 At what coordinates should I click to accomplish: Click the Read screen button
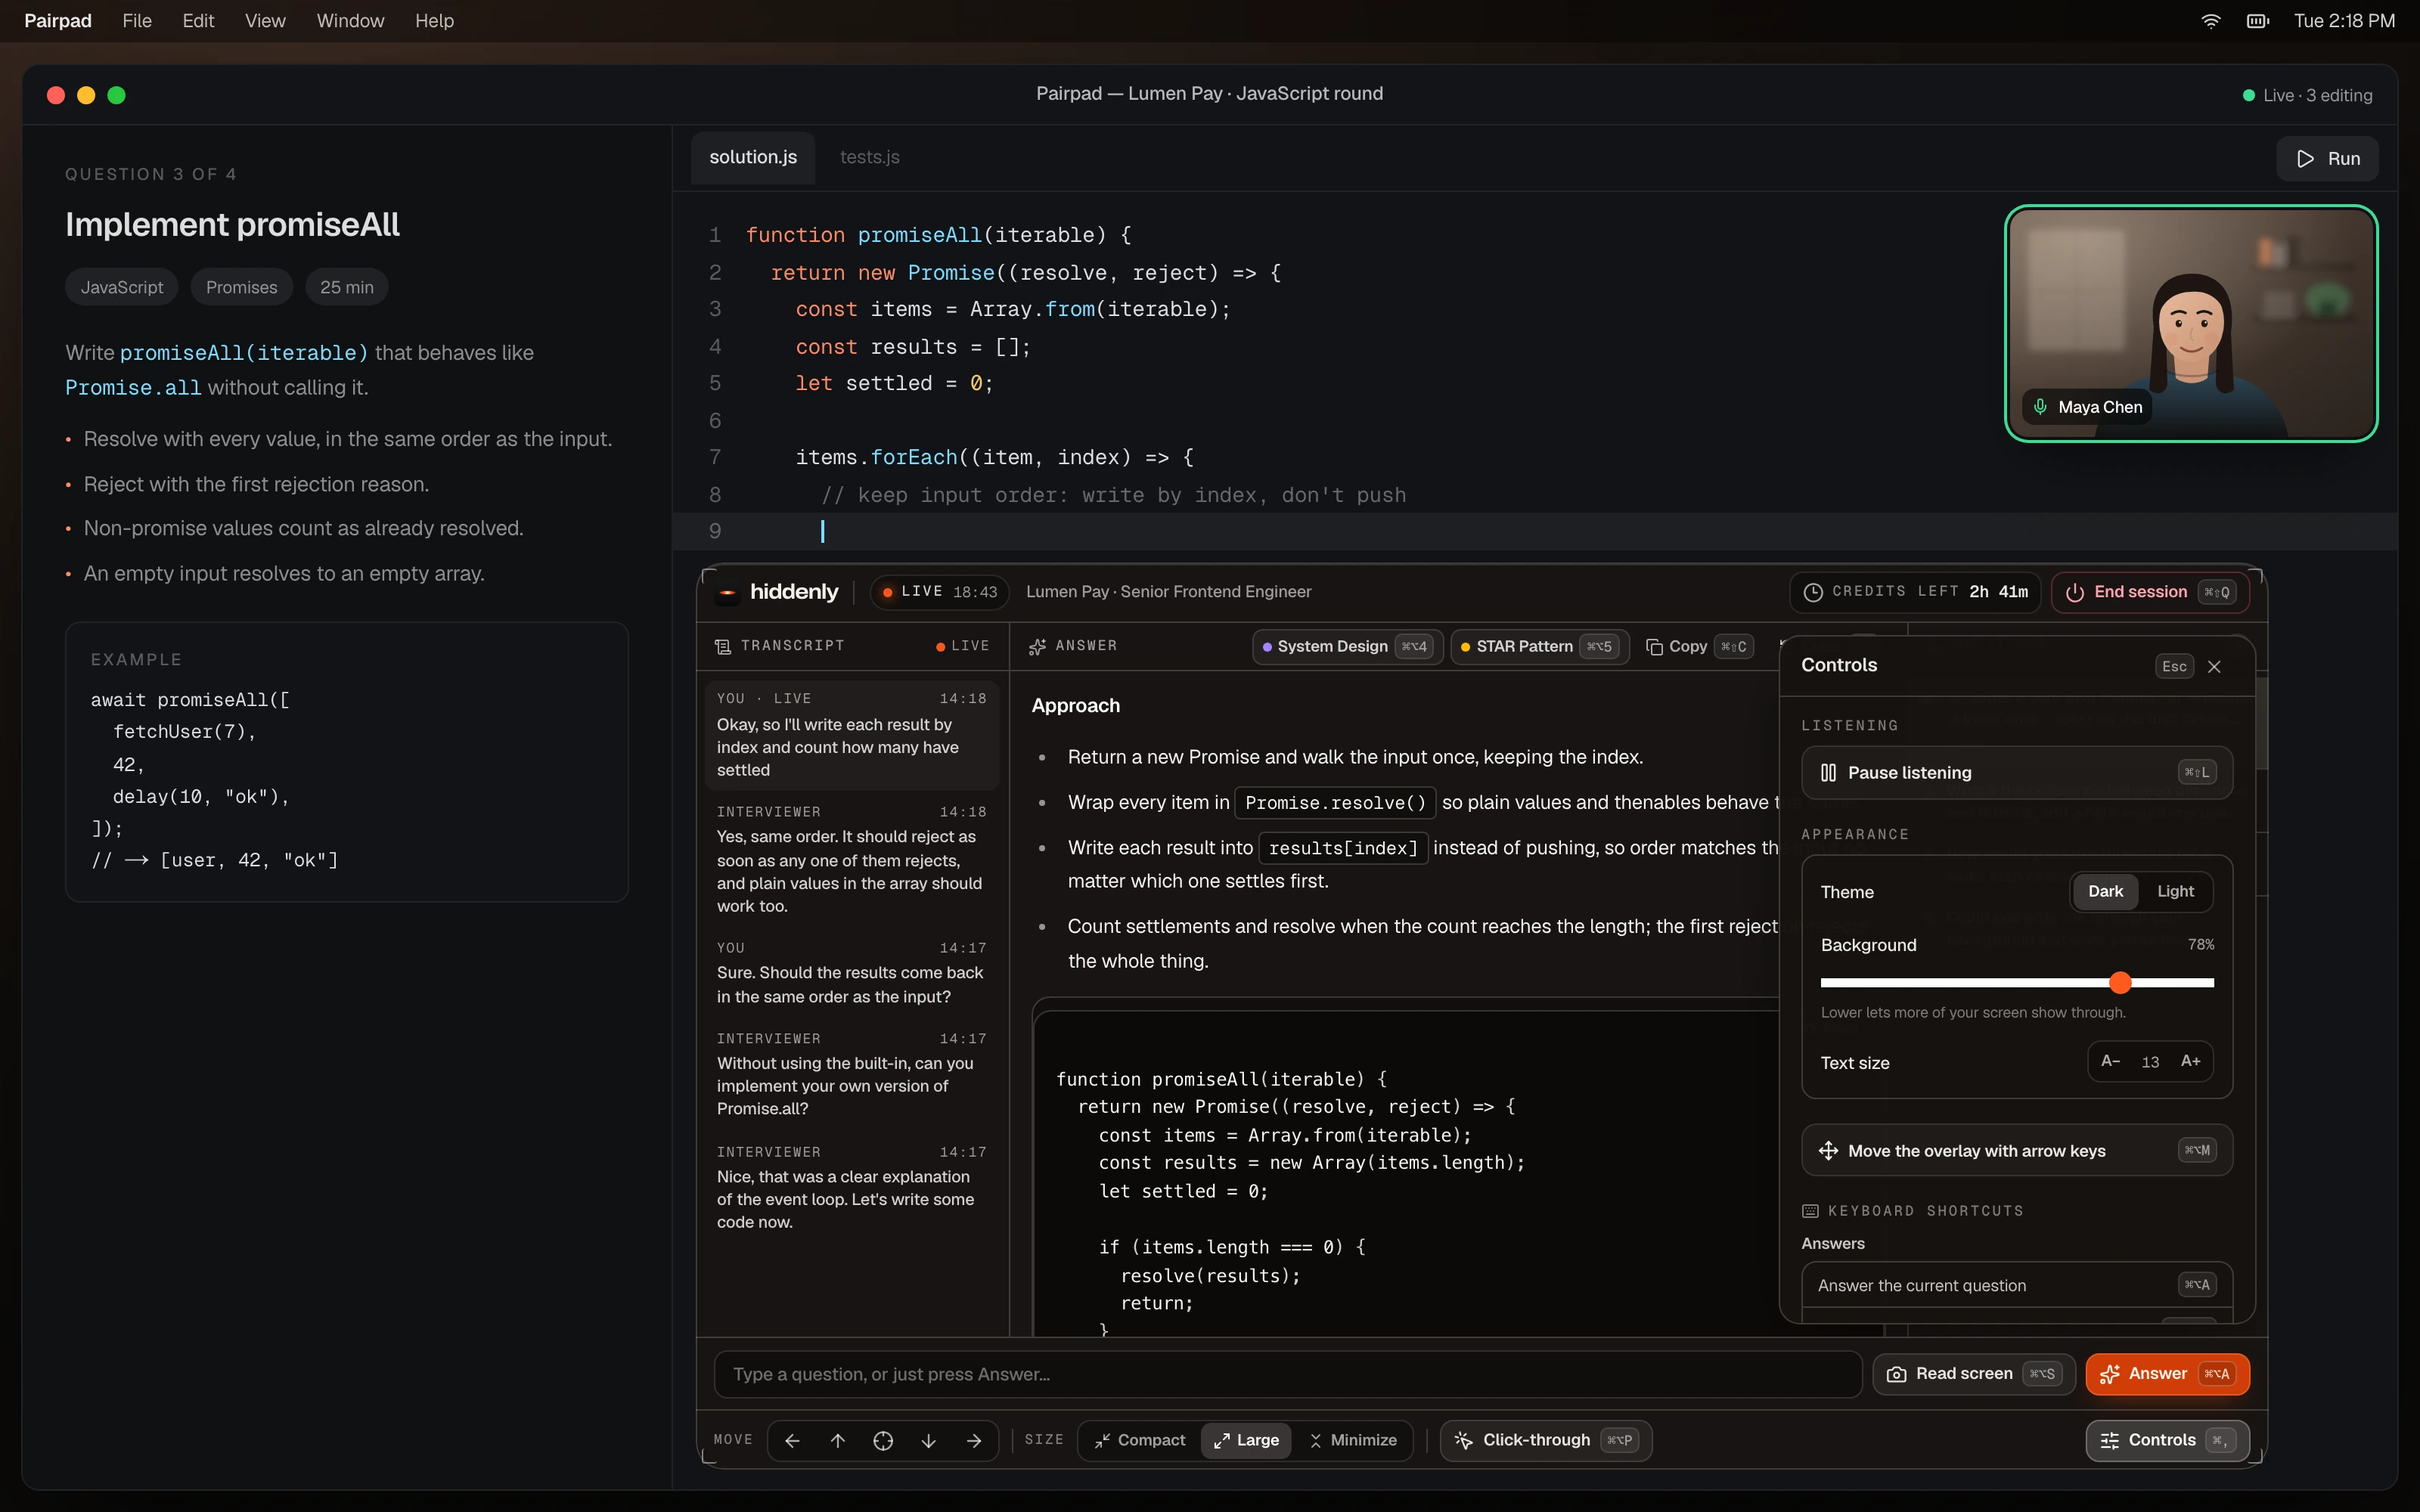pyautogui.click(x=1973, y=1374)
